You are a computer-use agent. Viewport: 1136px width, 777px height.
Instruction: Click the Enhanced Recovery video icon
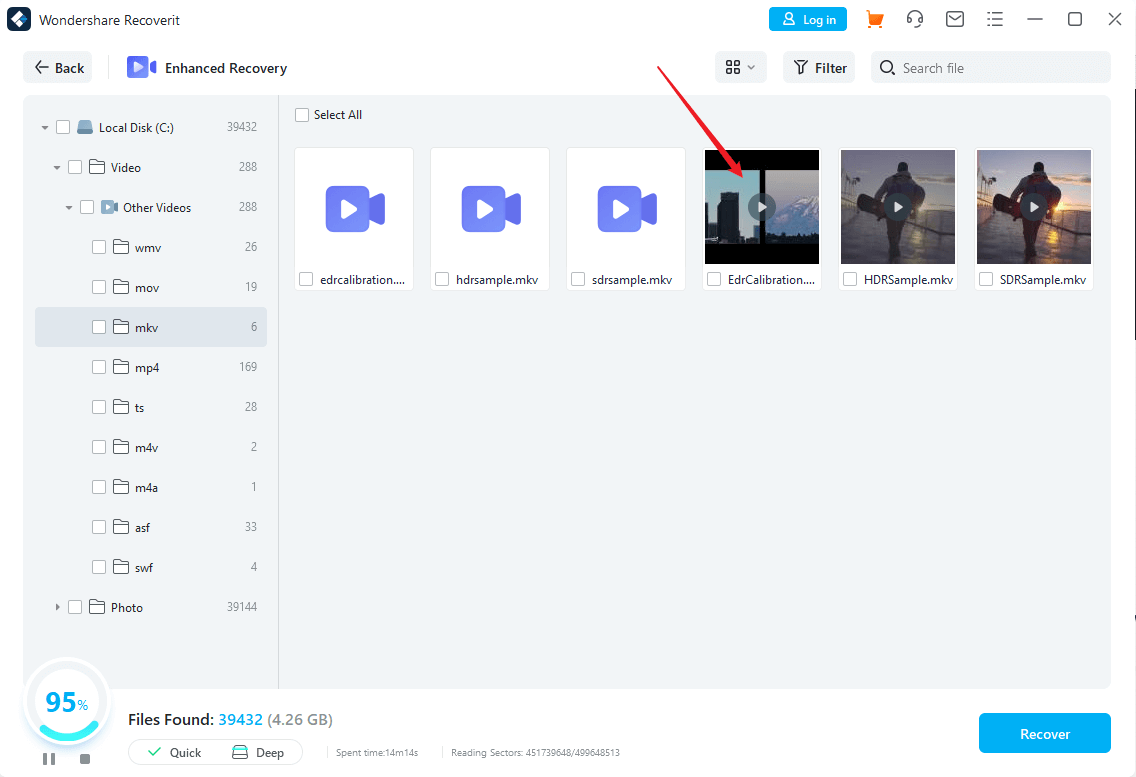point(141,67)
